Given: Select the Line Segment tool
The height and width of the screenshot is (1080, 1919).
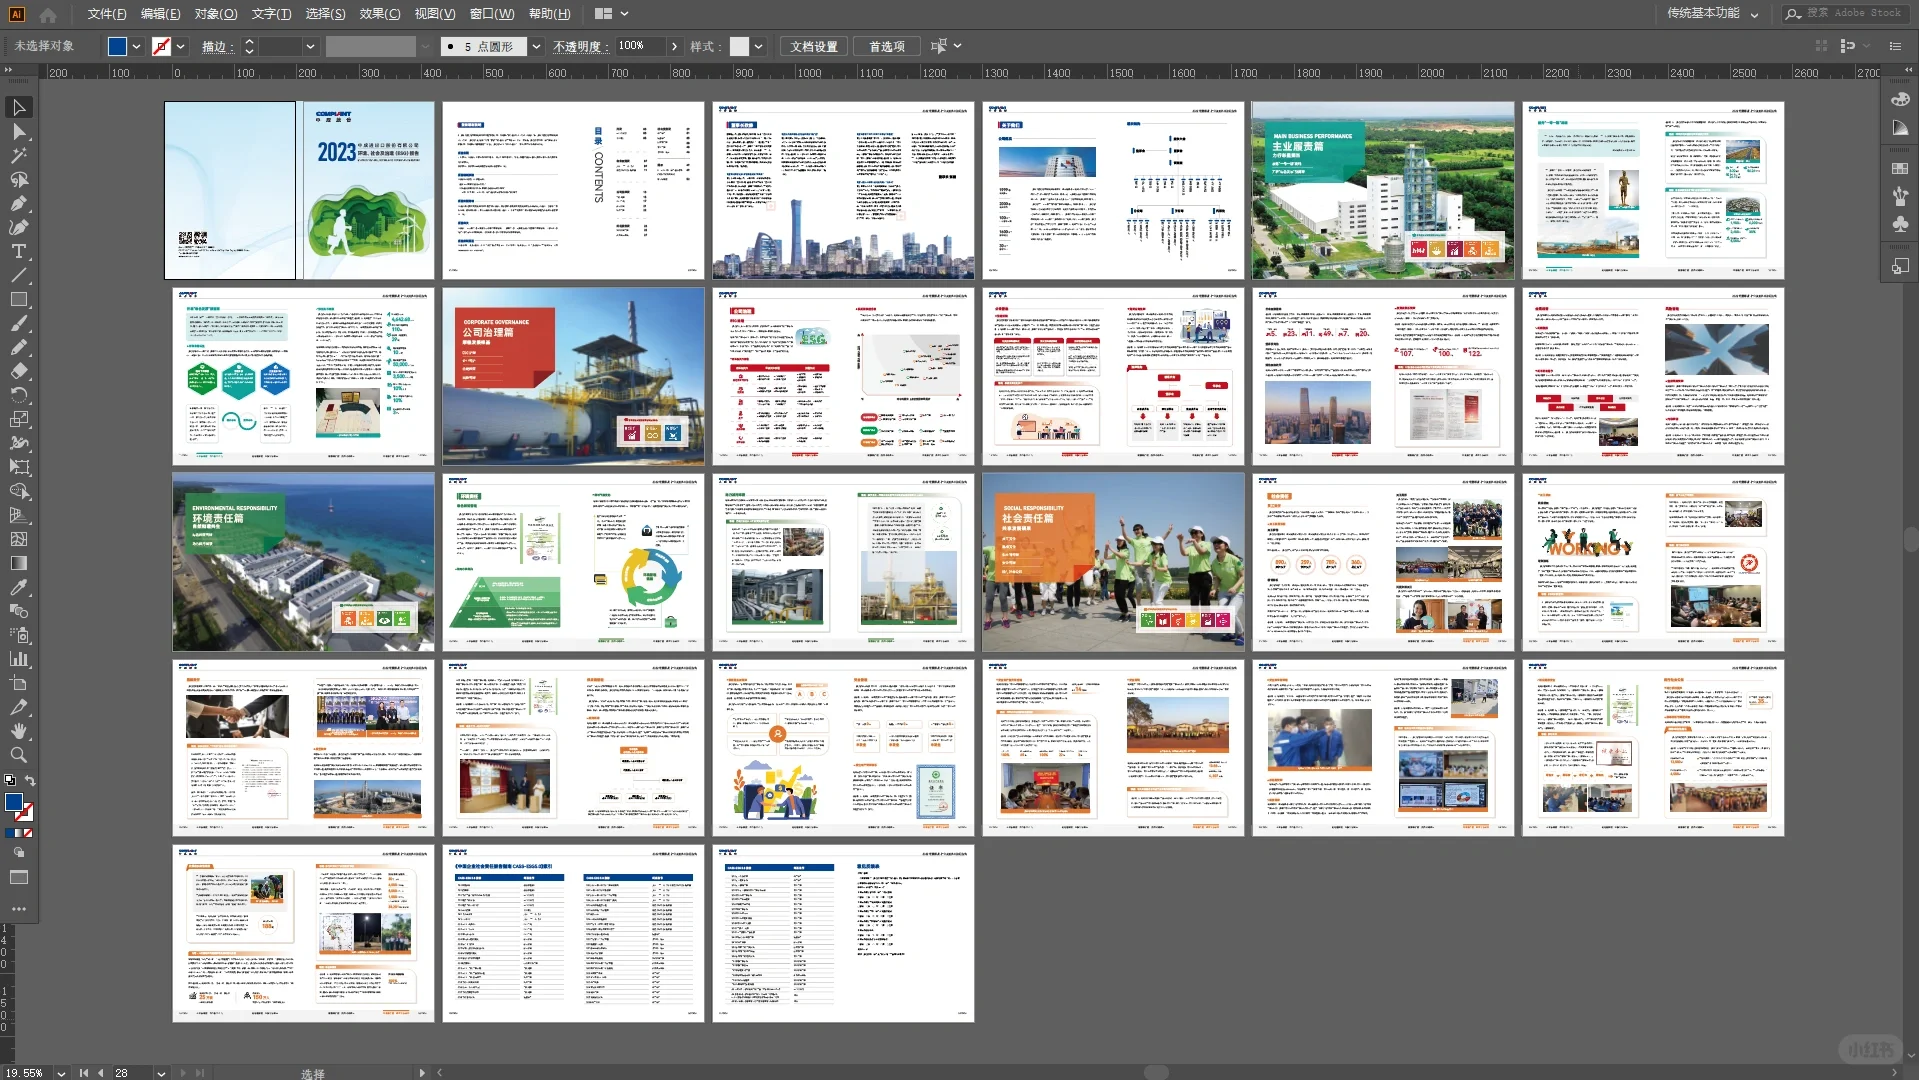Looking at the screenshot, I should [x=18, y=275].
